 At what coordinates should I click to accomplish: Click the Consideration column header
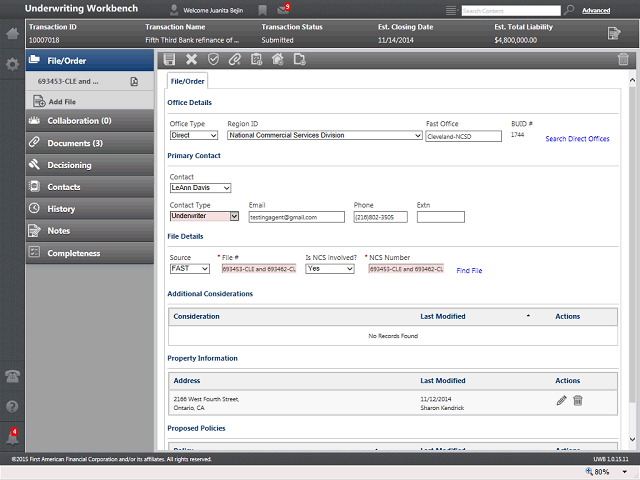(196, 316)
